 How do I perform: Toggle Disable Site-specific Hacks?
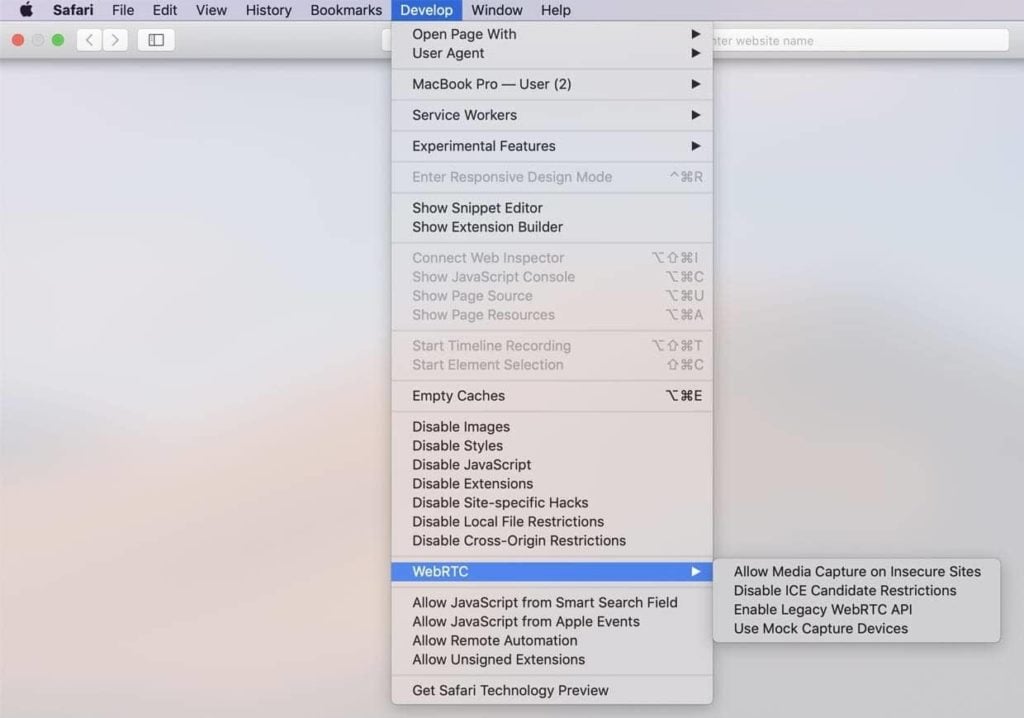pyautogui.click(x=552, y=502)
